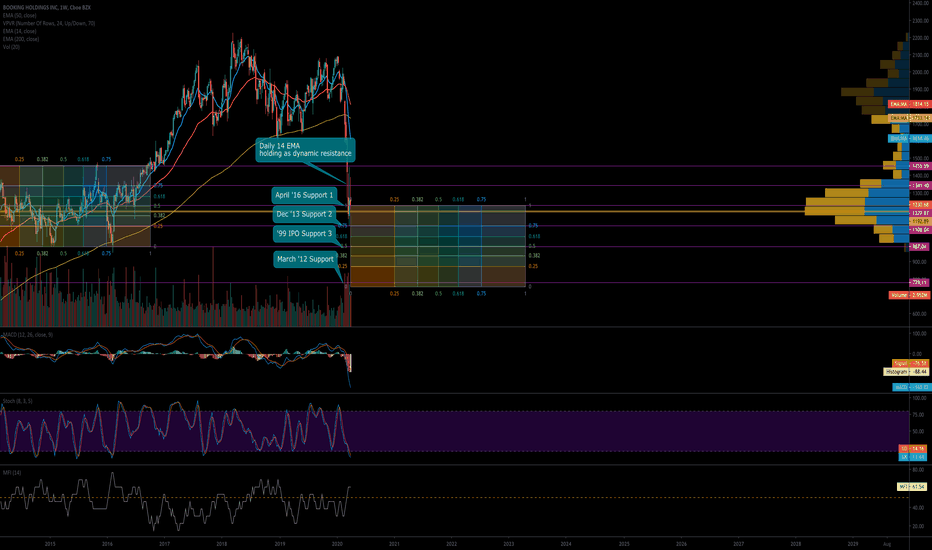Click the 'Aug' label on time axis
The height and width of the screenshot is (550, 932).
pyautogui.click(x=887, y=543)
